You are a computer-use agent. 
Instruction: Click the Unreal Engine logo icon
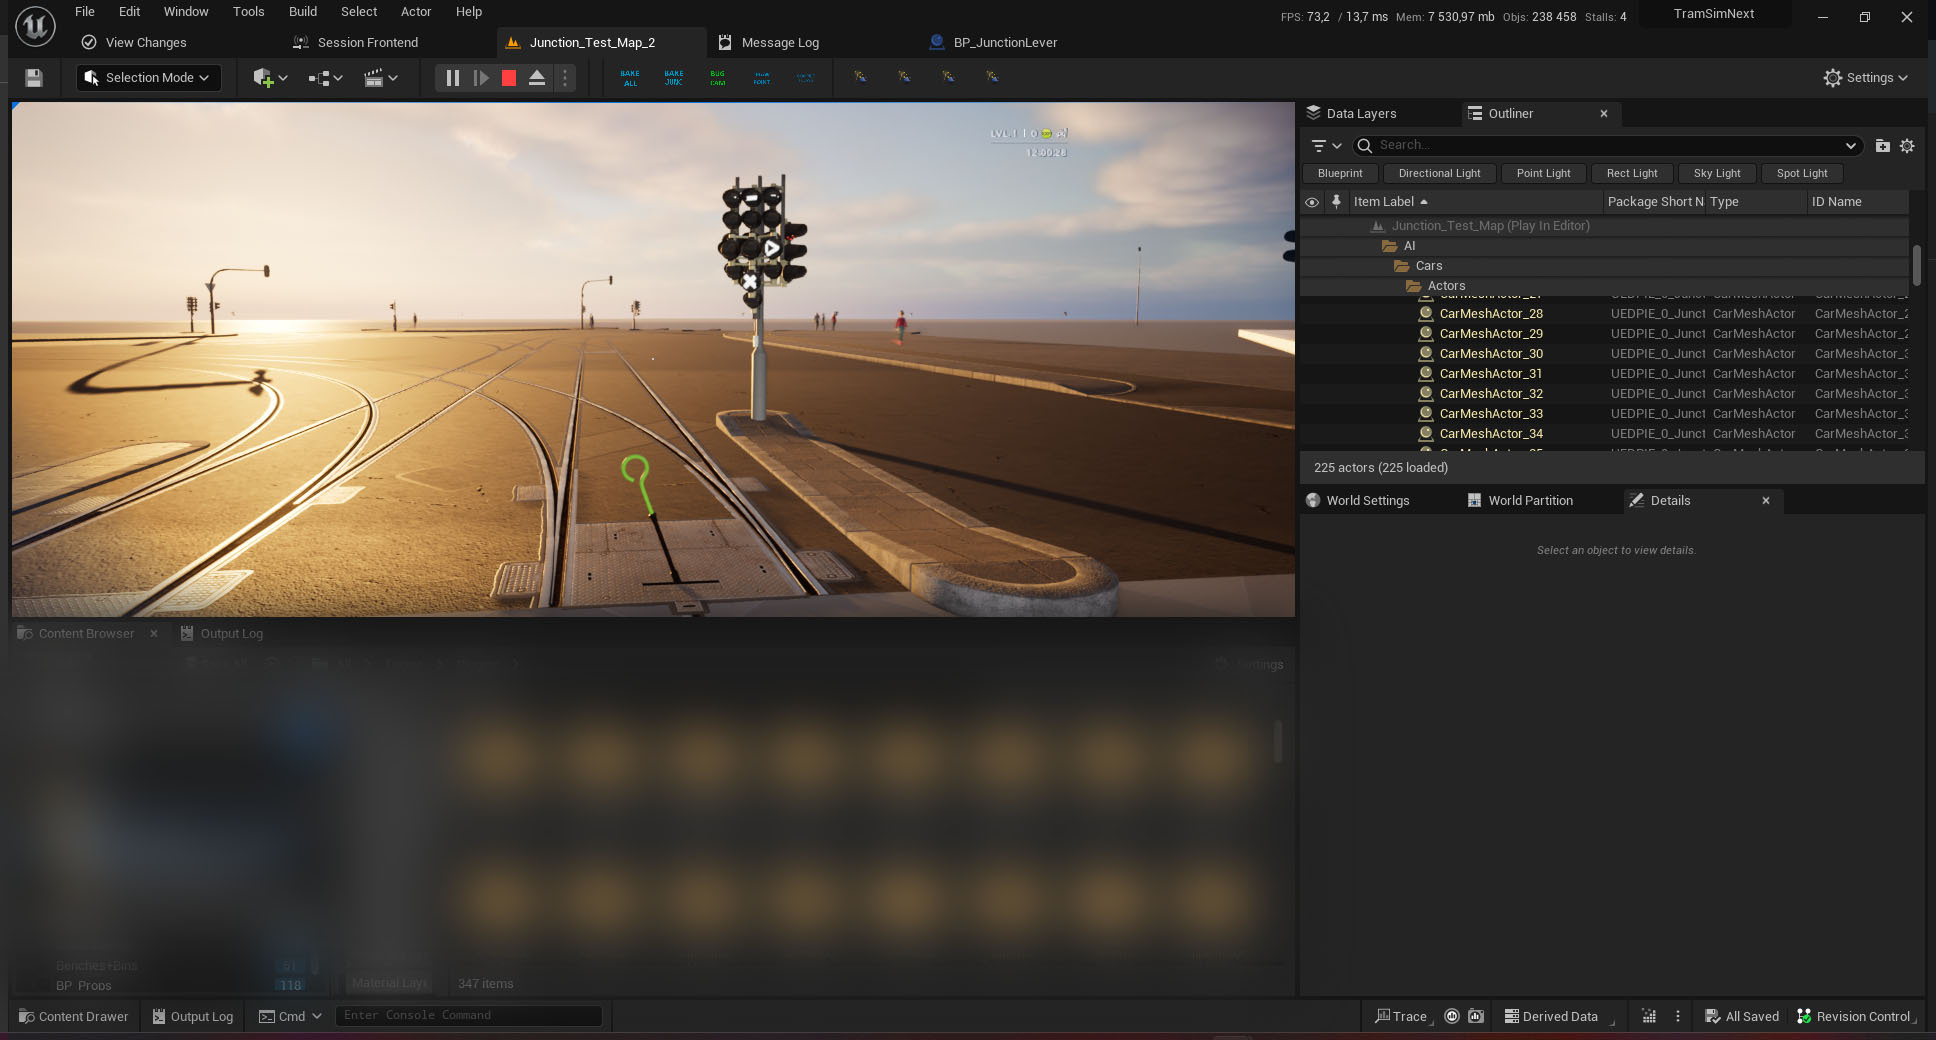click(x=35, y=27)
